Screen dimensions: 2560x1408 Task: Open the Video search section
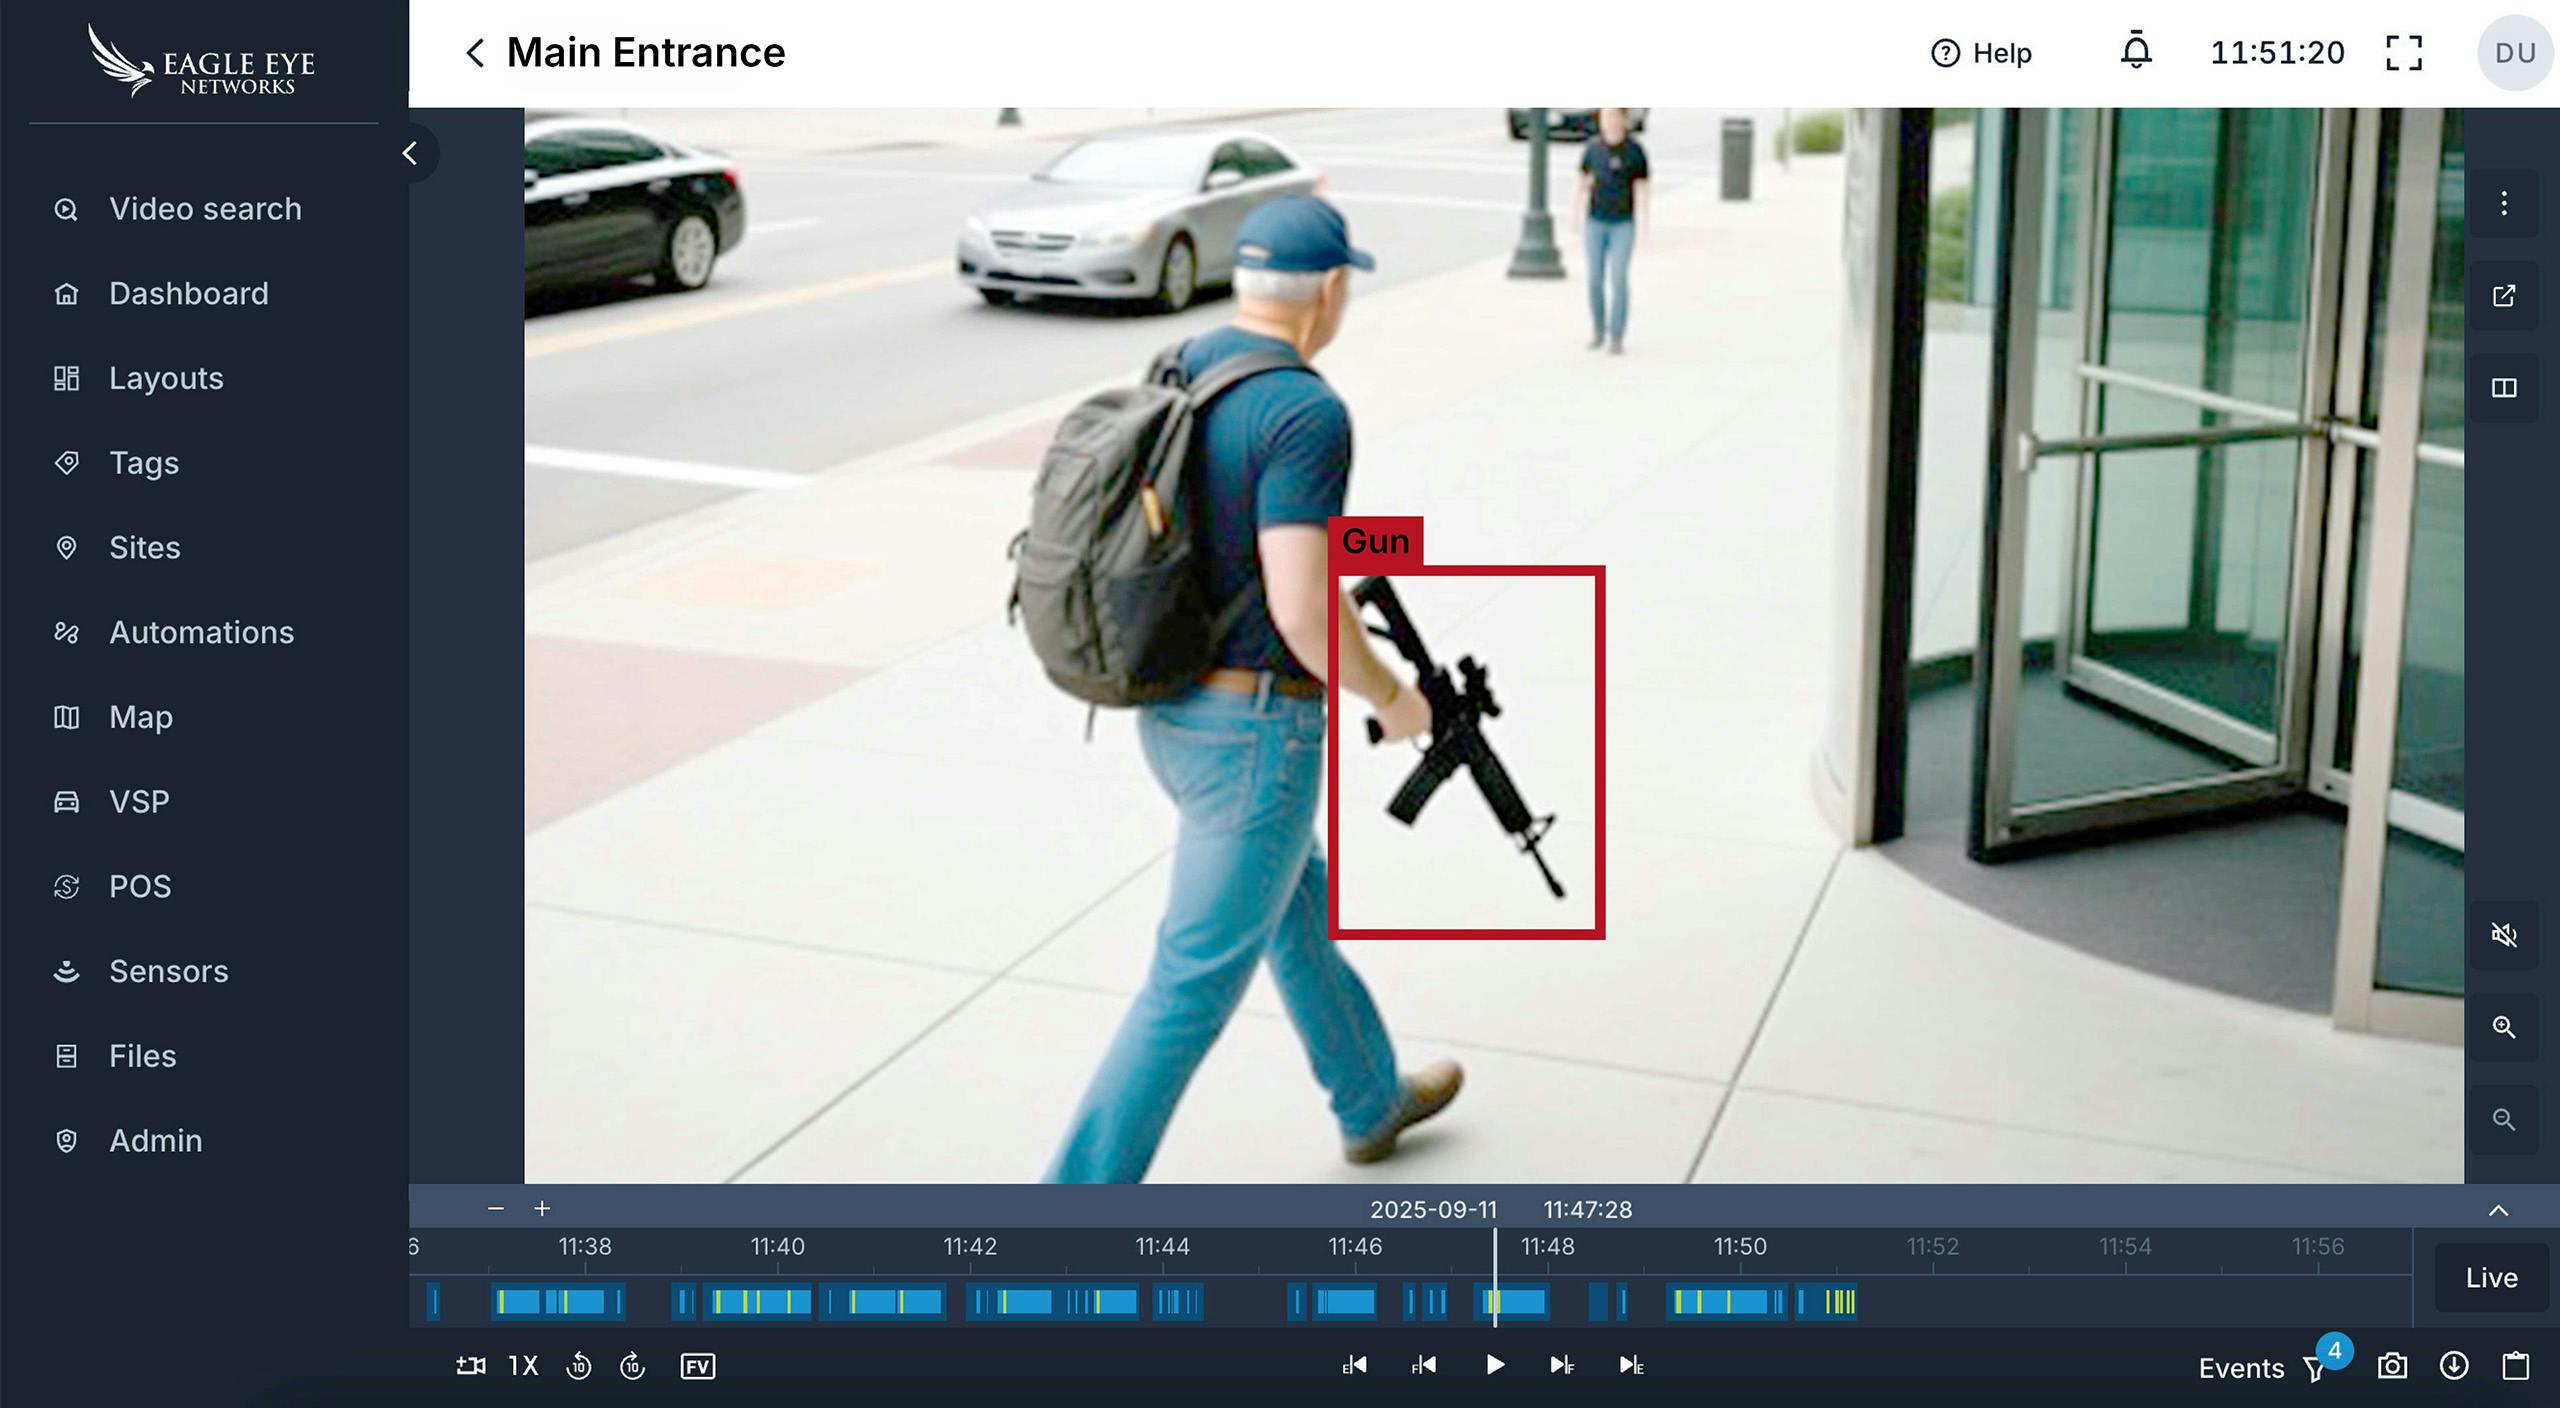[204, 208]
